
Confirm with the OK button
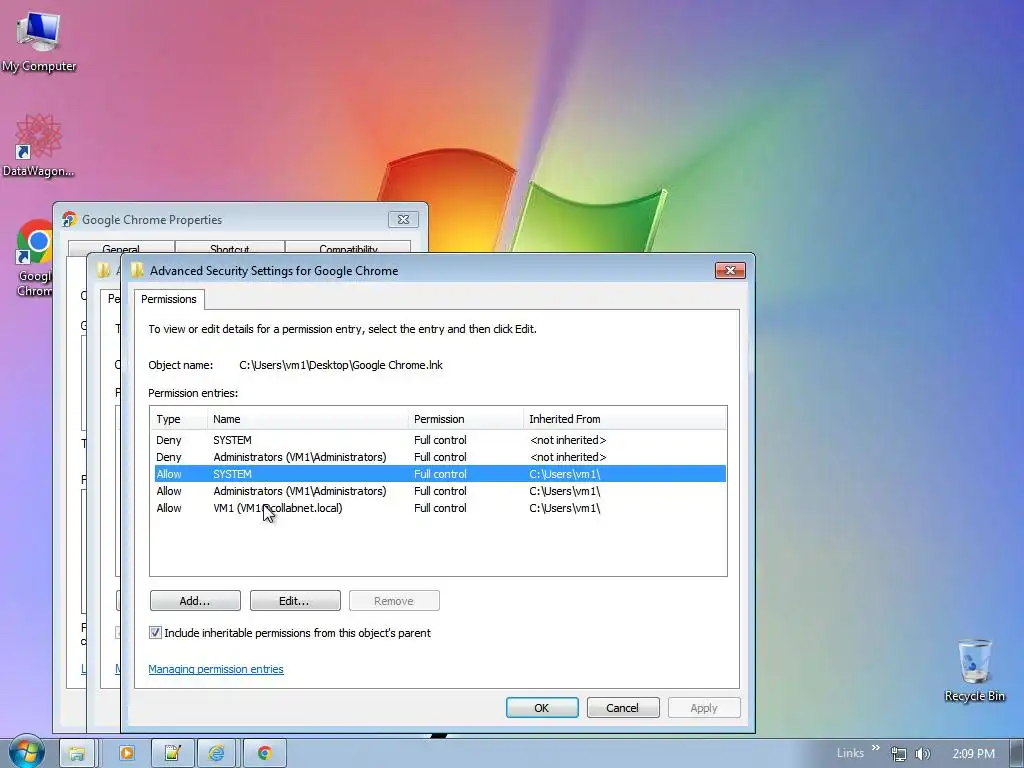542,707
